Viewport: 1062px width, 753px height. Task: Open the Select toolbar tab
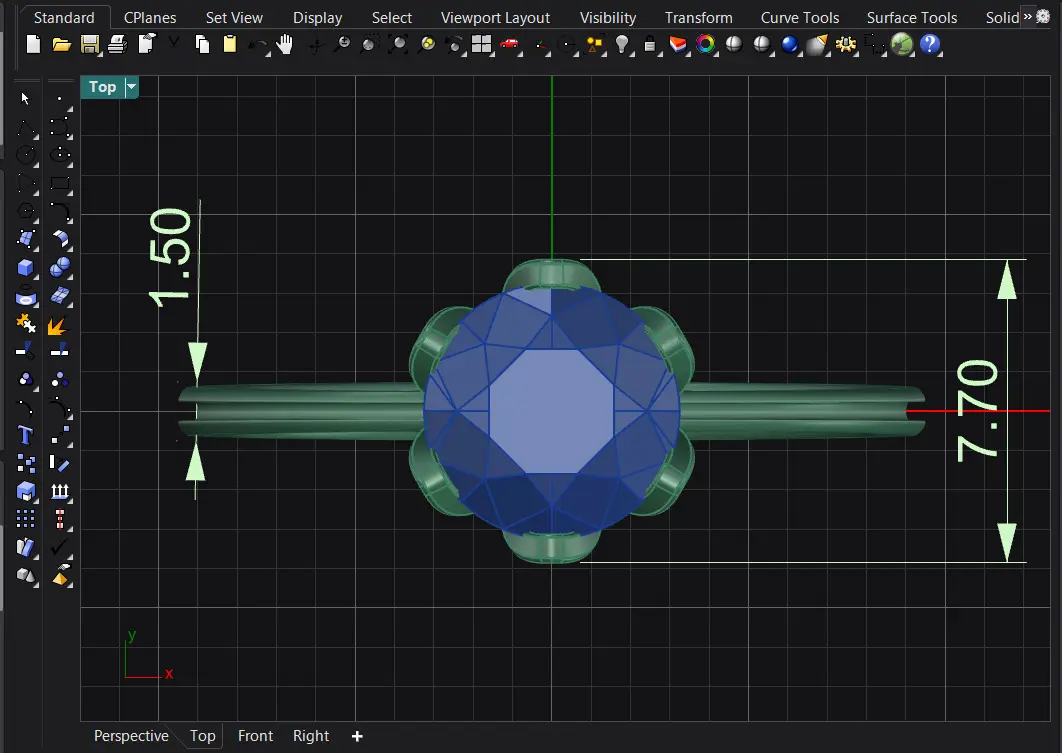coord(391,18)
